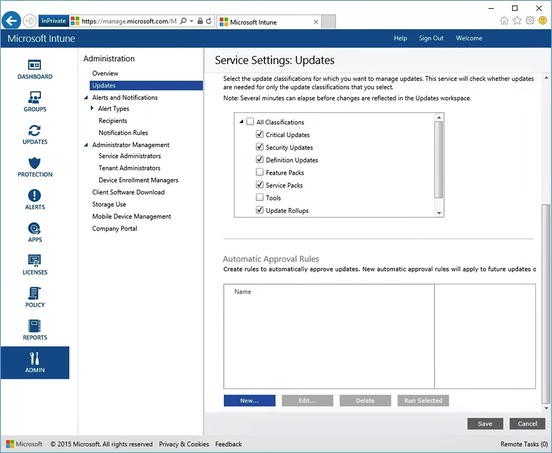Collapse the Alerts and Notifications tree node
The image size is (552, 453).
[86, 97]
